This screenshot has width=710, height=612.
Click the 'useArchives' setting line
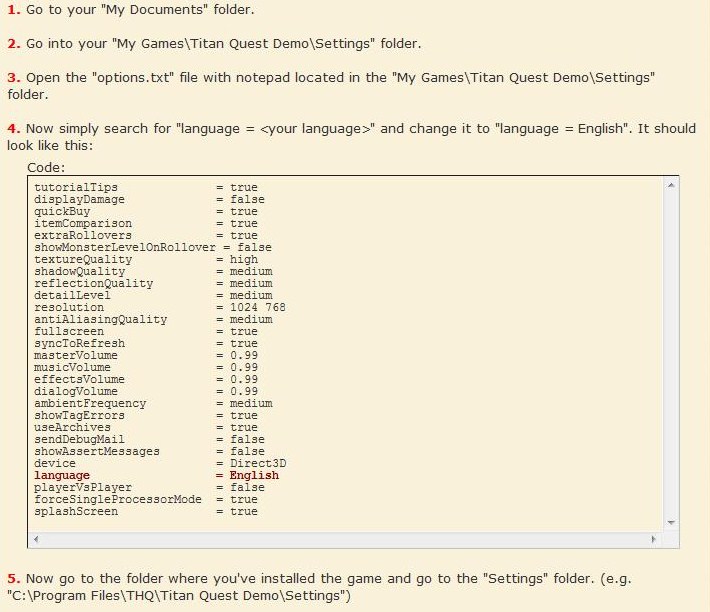pos(146,427)
